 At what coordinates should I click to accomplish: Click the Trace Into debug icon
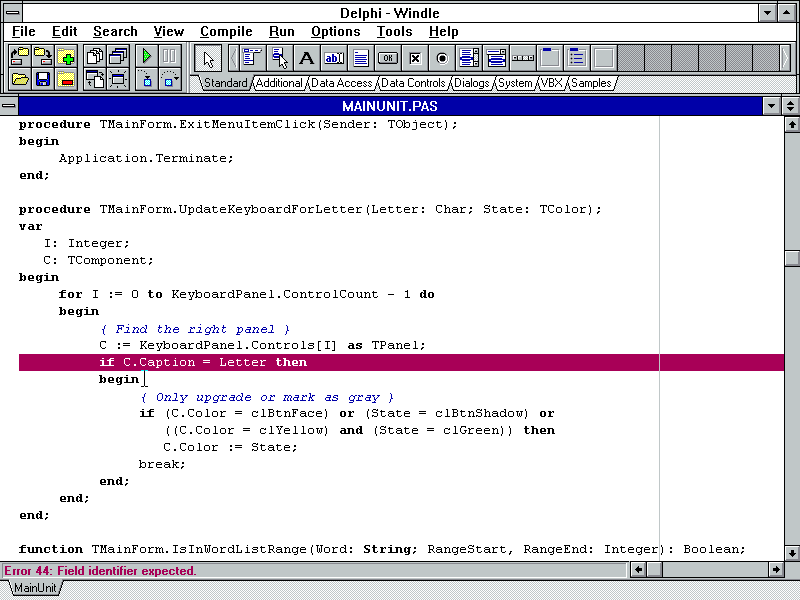146,80
